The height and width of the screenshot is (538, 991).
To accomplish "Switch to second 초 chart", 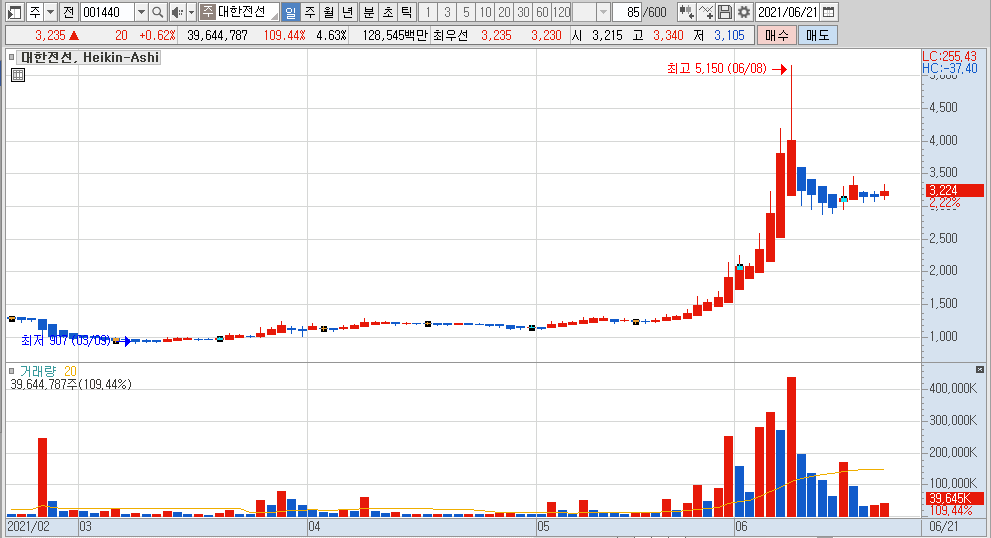I will [388, 11].
